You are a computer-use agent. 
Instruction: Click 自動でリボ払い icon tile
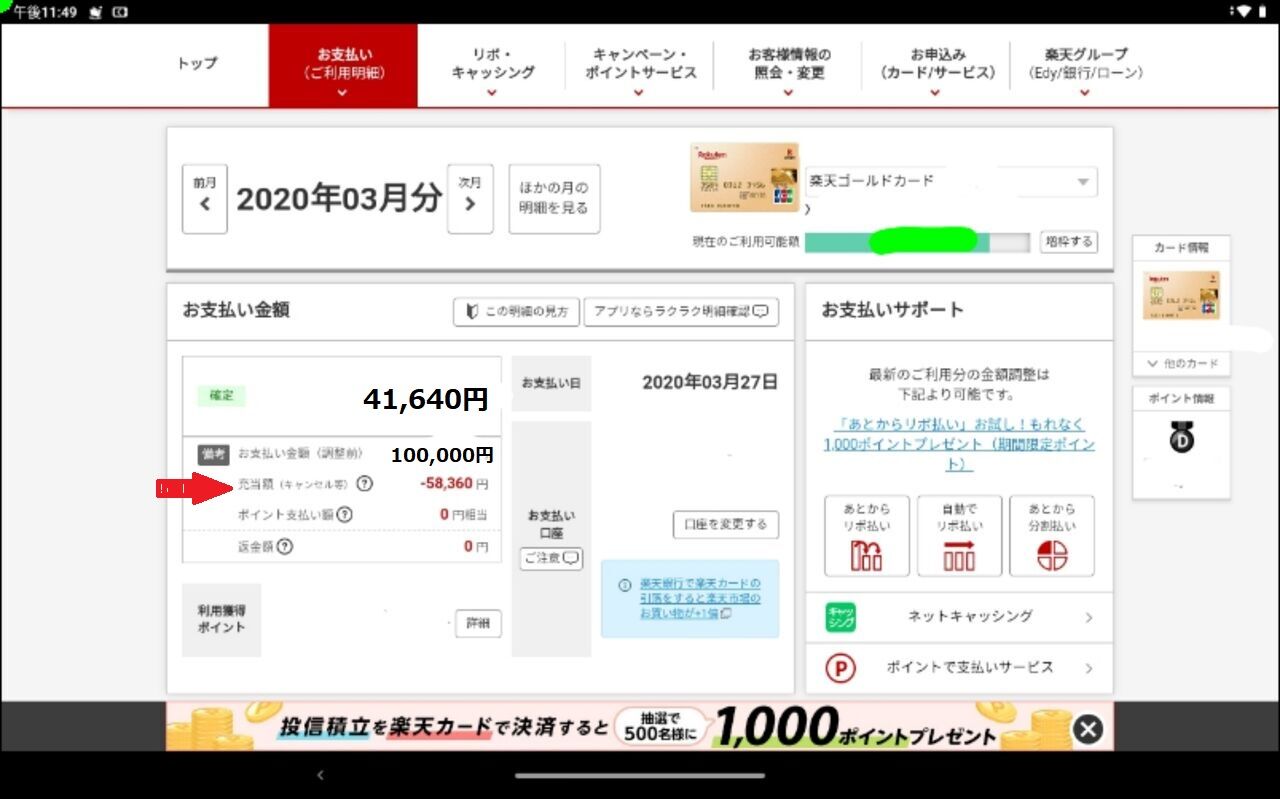[x=959, y=536]
